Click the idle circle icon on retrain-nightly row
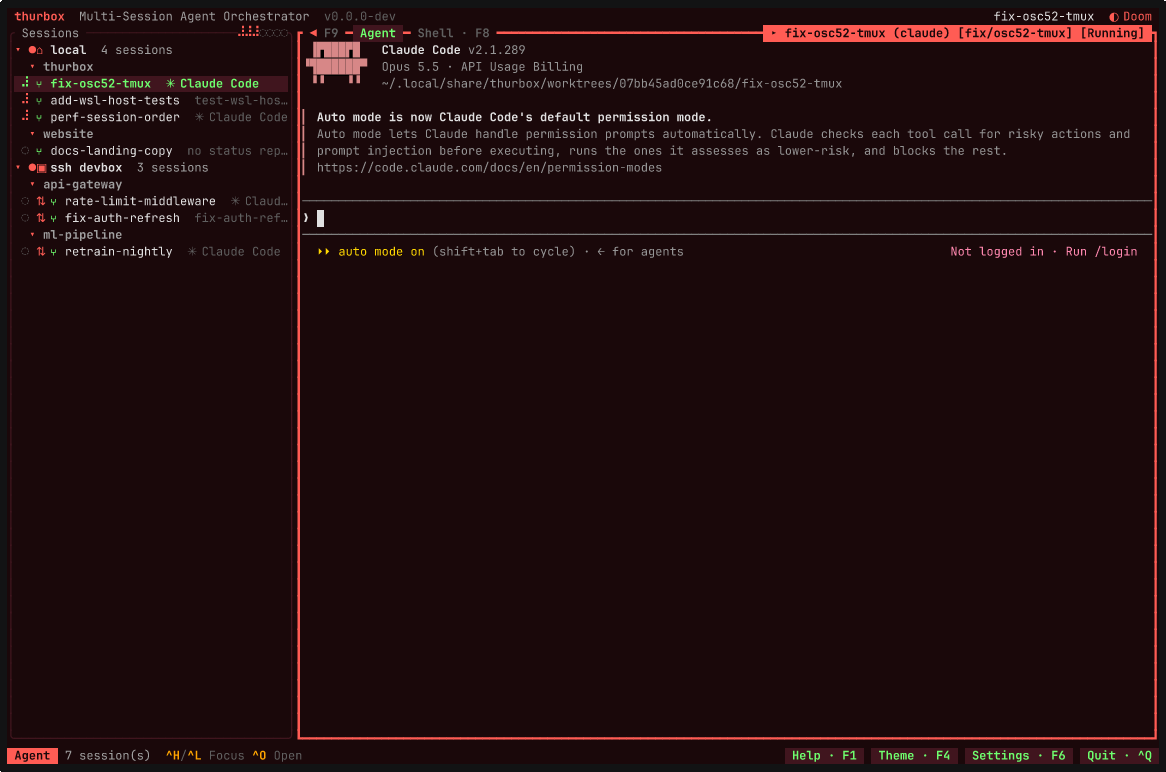The width and height of the screenshot is (1166, 772). pyautogui.click(x=25, y=252)
